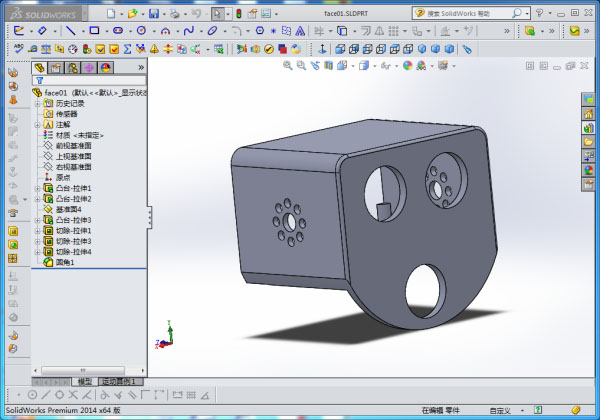Pick the Circle sketch tool

(141, 31)
